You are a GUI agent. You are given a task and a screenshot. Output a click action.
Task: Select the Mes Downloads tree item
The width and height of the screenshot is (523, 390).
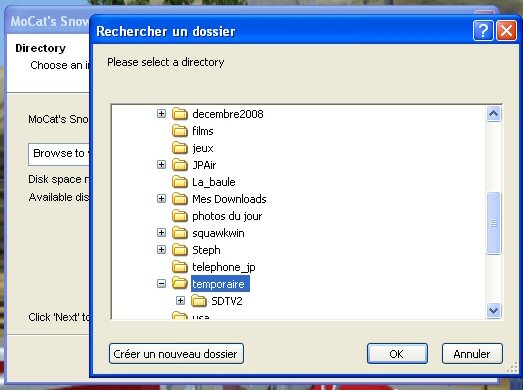(x=229, y=199)
